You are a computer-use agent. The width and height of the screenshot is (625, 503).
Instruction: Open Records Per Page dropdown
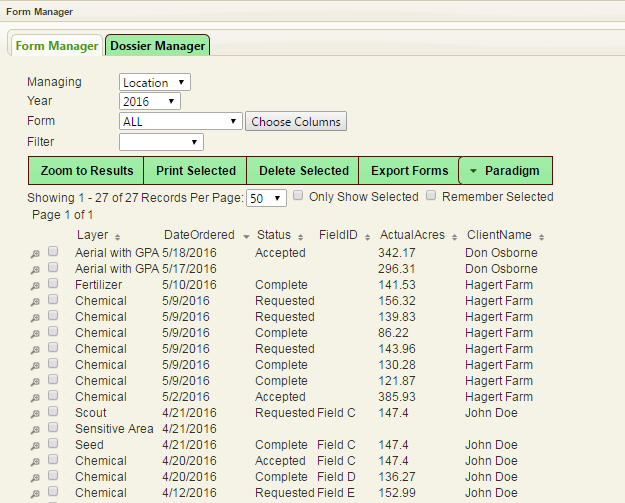266,198
